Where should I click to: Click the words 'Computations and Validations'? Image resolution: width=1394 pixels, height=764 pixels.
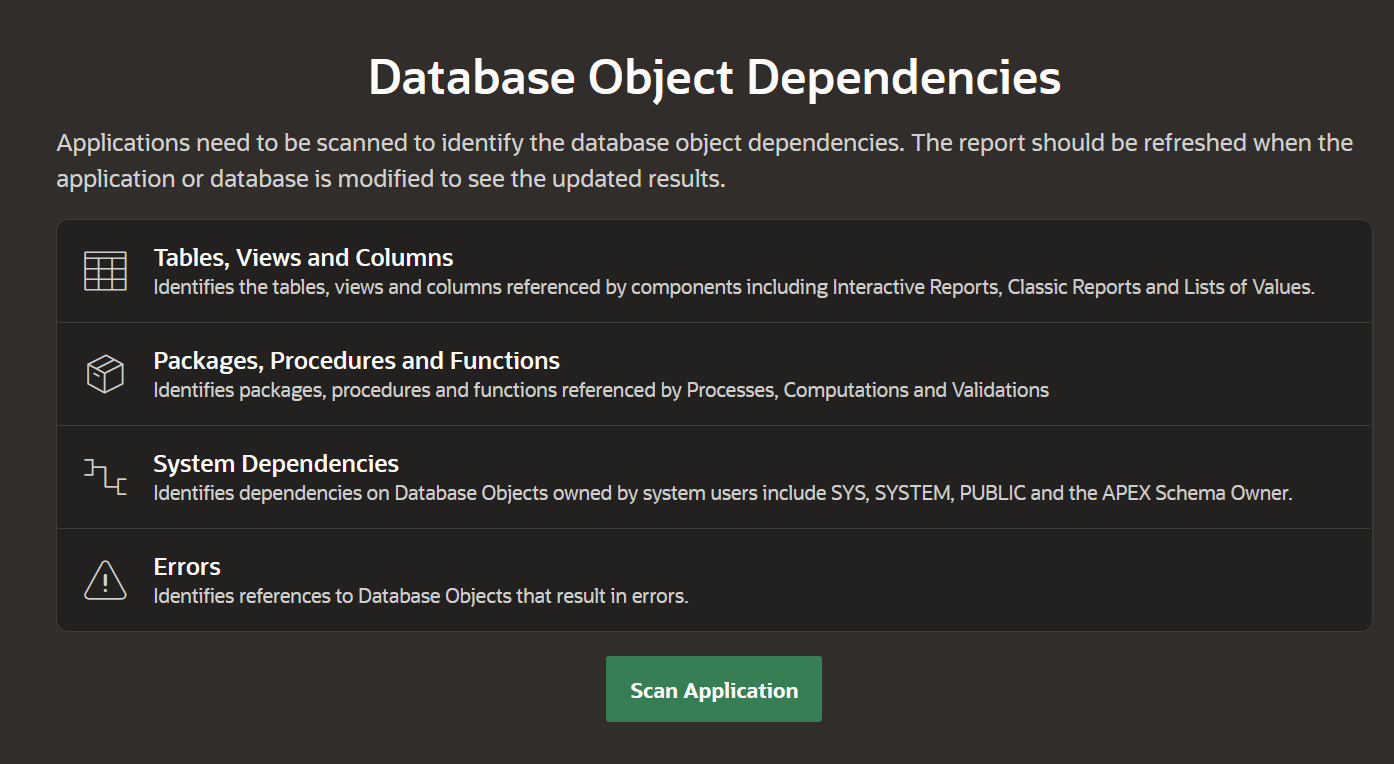click(916, 390)
